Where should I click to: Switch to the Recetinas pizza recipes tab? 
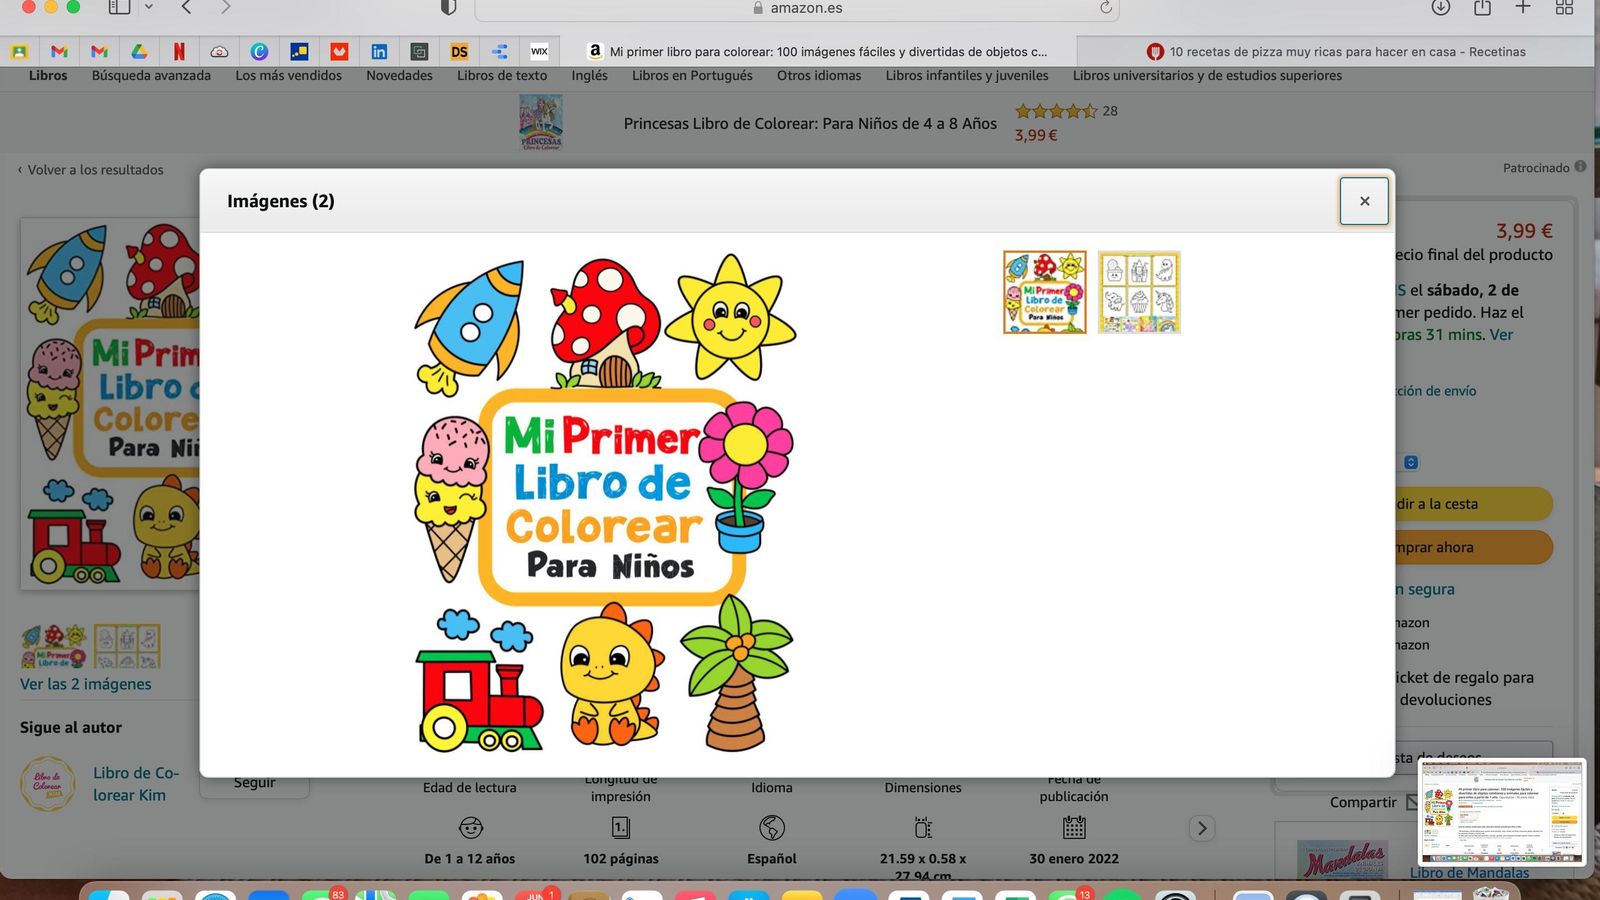tap(1335, 52)
